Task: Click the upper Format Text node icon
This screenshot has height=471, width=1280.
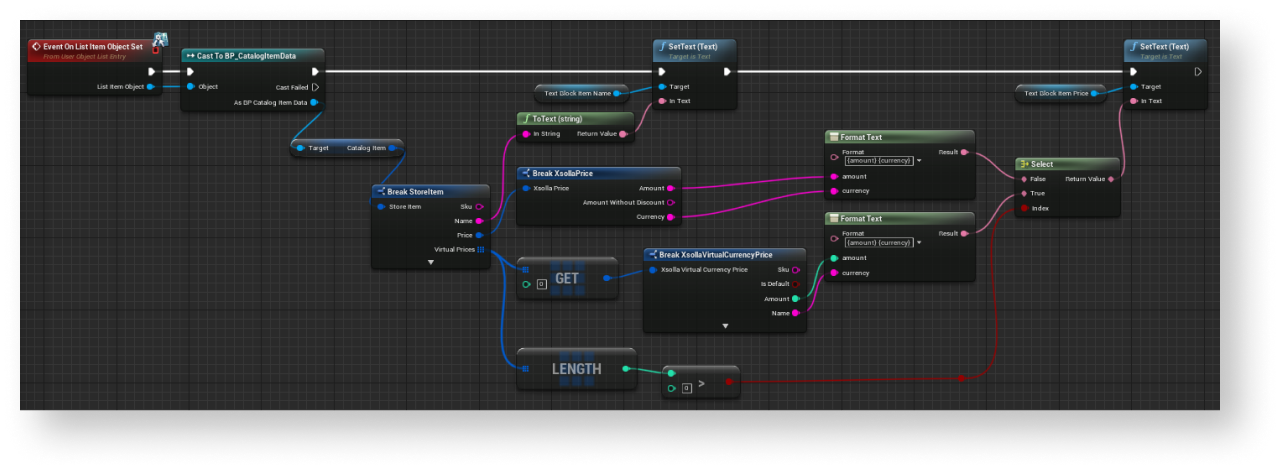Action: (833, 137)
